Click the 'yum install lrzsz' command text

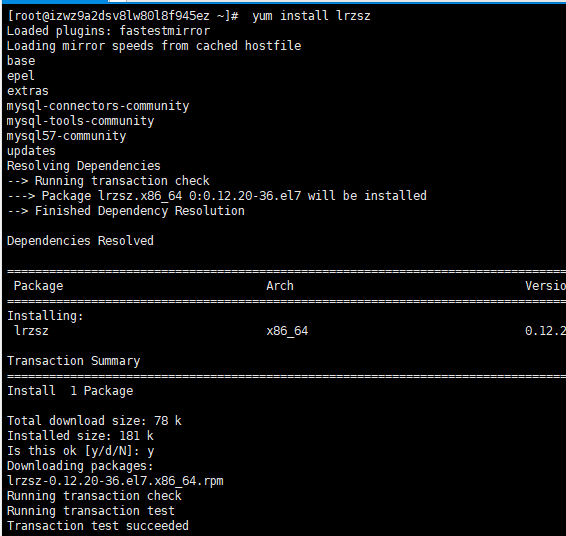311,16
